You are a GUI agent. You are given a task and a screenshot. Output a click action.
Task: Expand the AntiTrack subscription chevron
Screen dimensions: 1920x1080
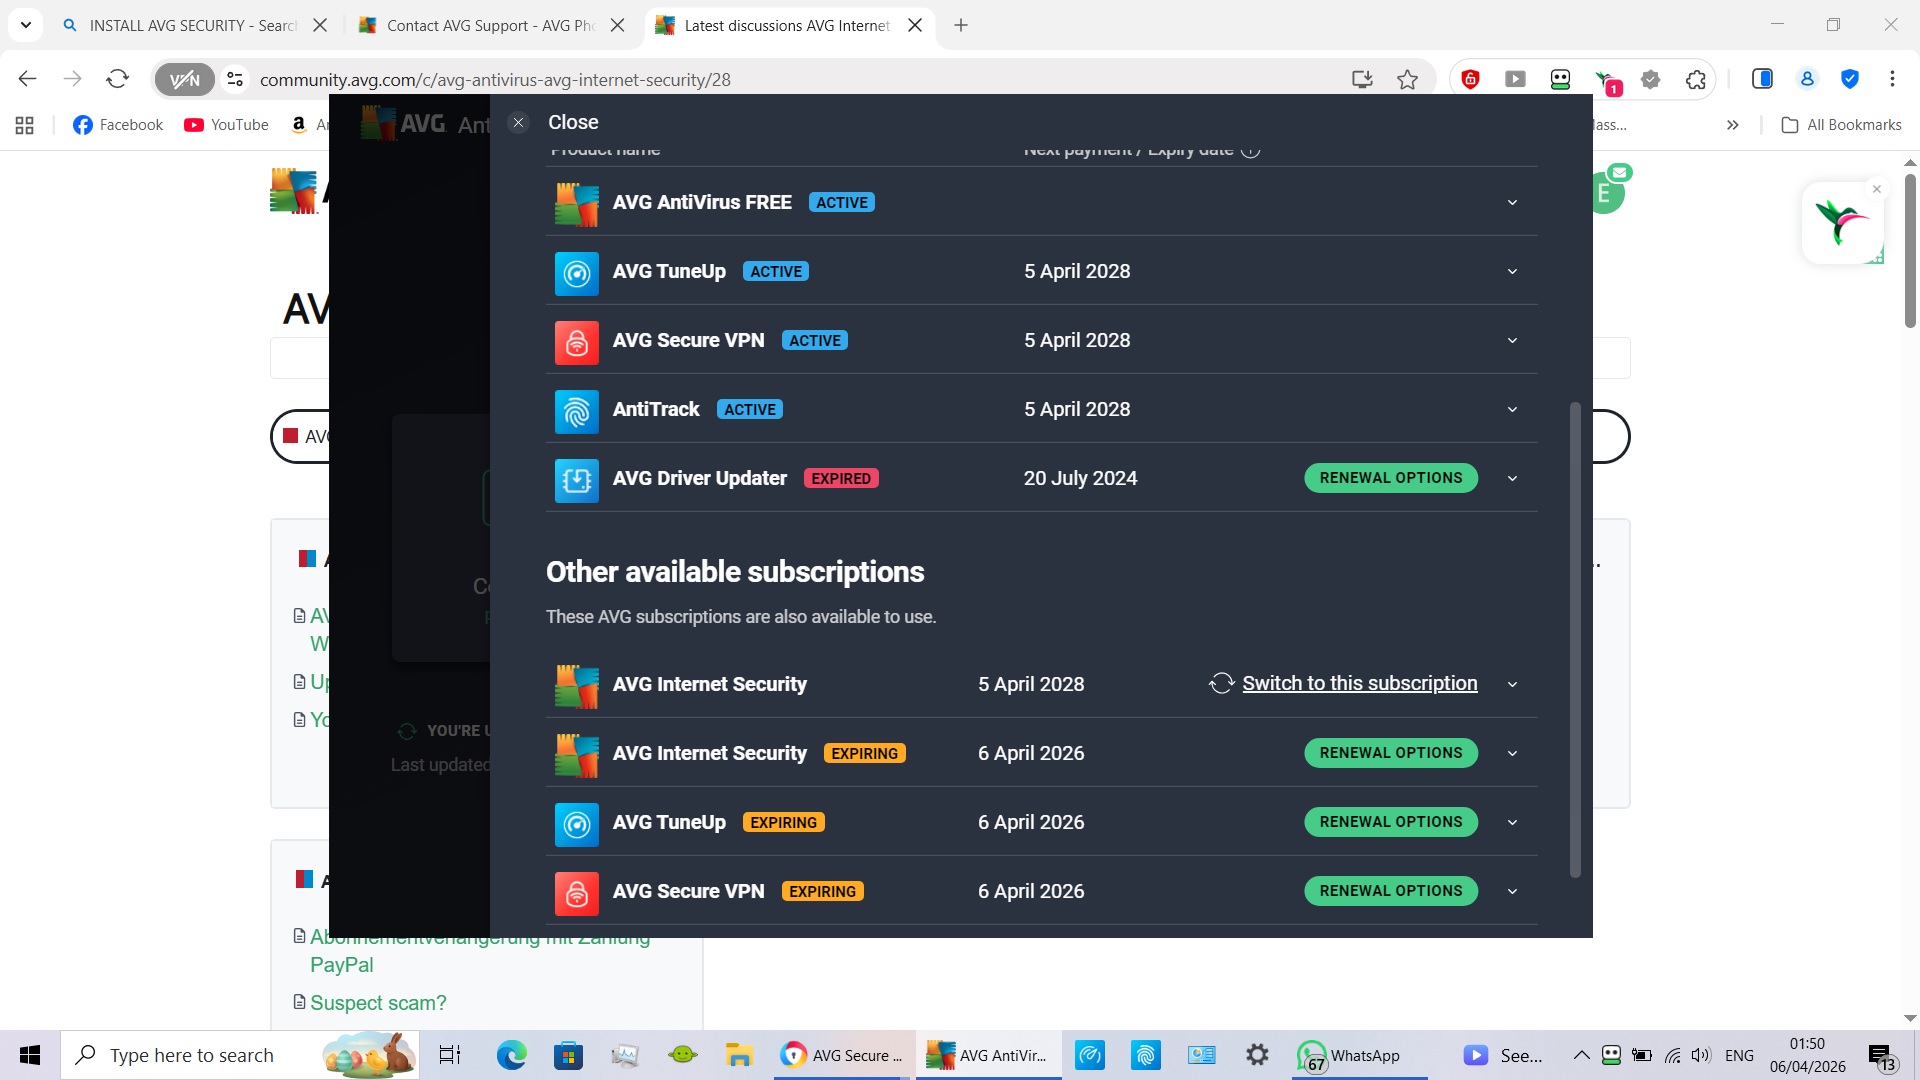click(x=1512, y=410)
